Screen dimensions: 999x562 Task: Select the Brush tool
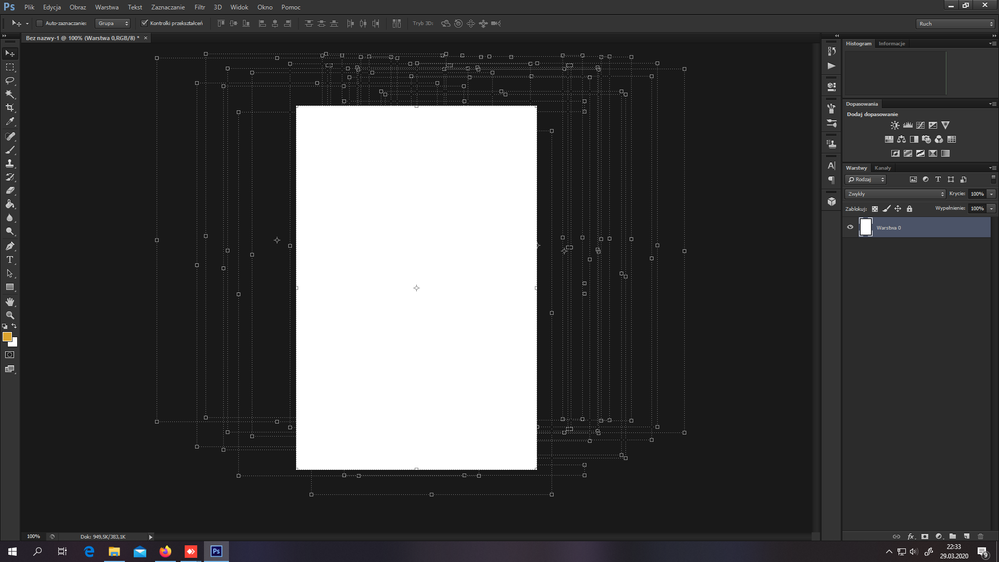[x=10, y=150]
